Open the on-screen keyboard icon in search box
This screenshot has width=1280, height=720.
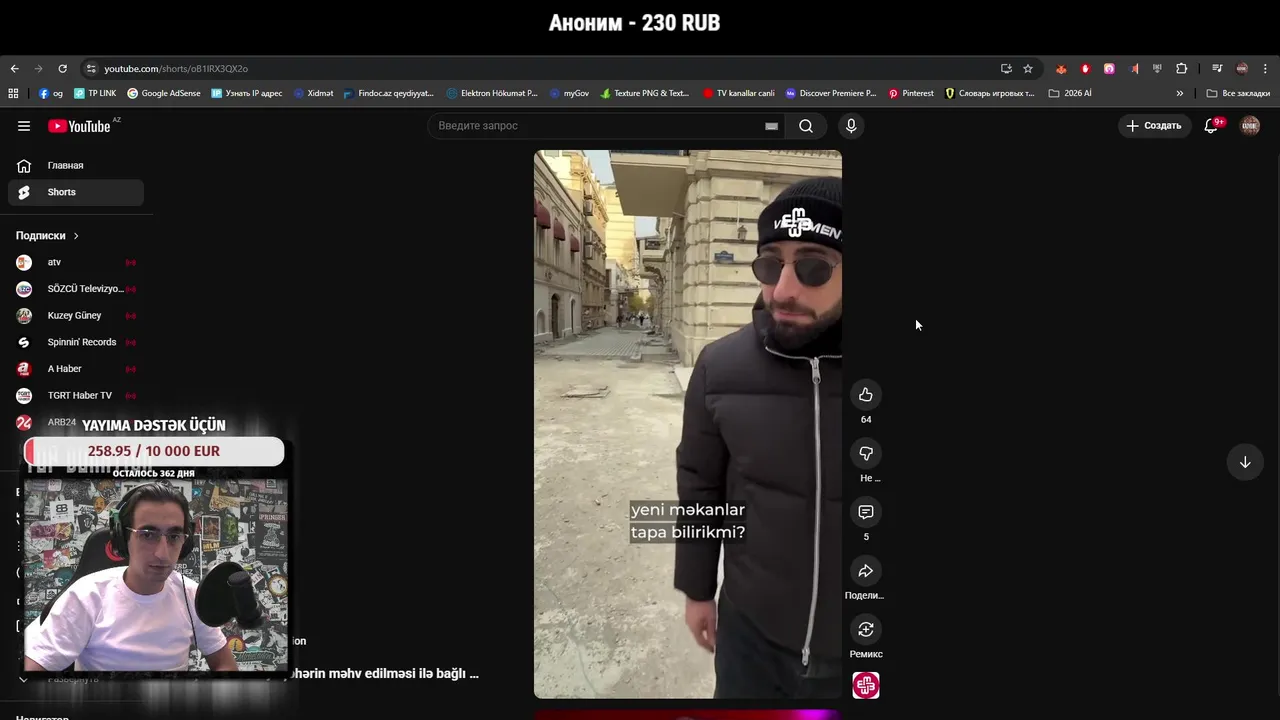coord(771,126)
